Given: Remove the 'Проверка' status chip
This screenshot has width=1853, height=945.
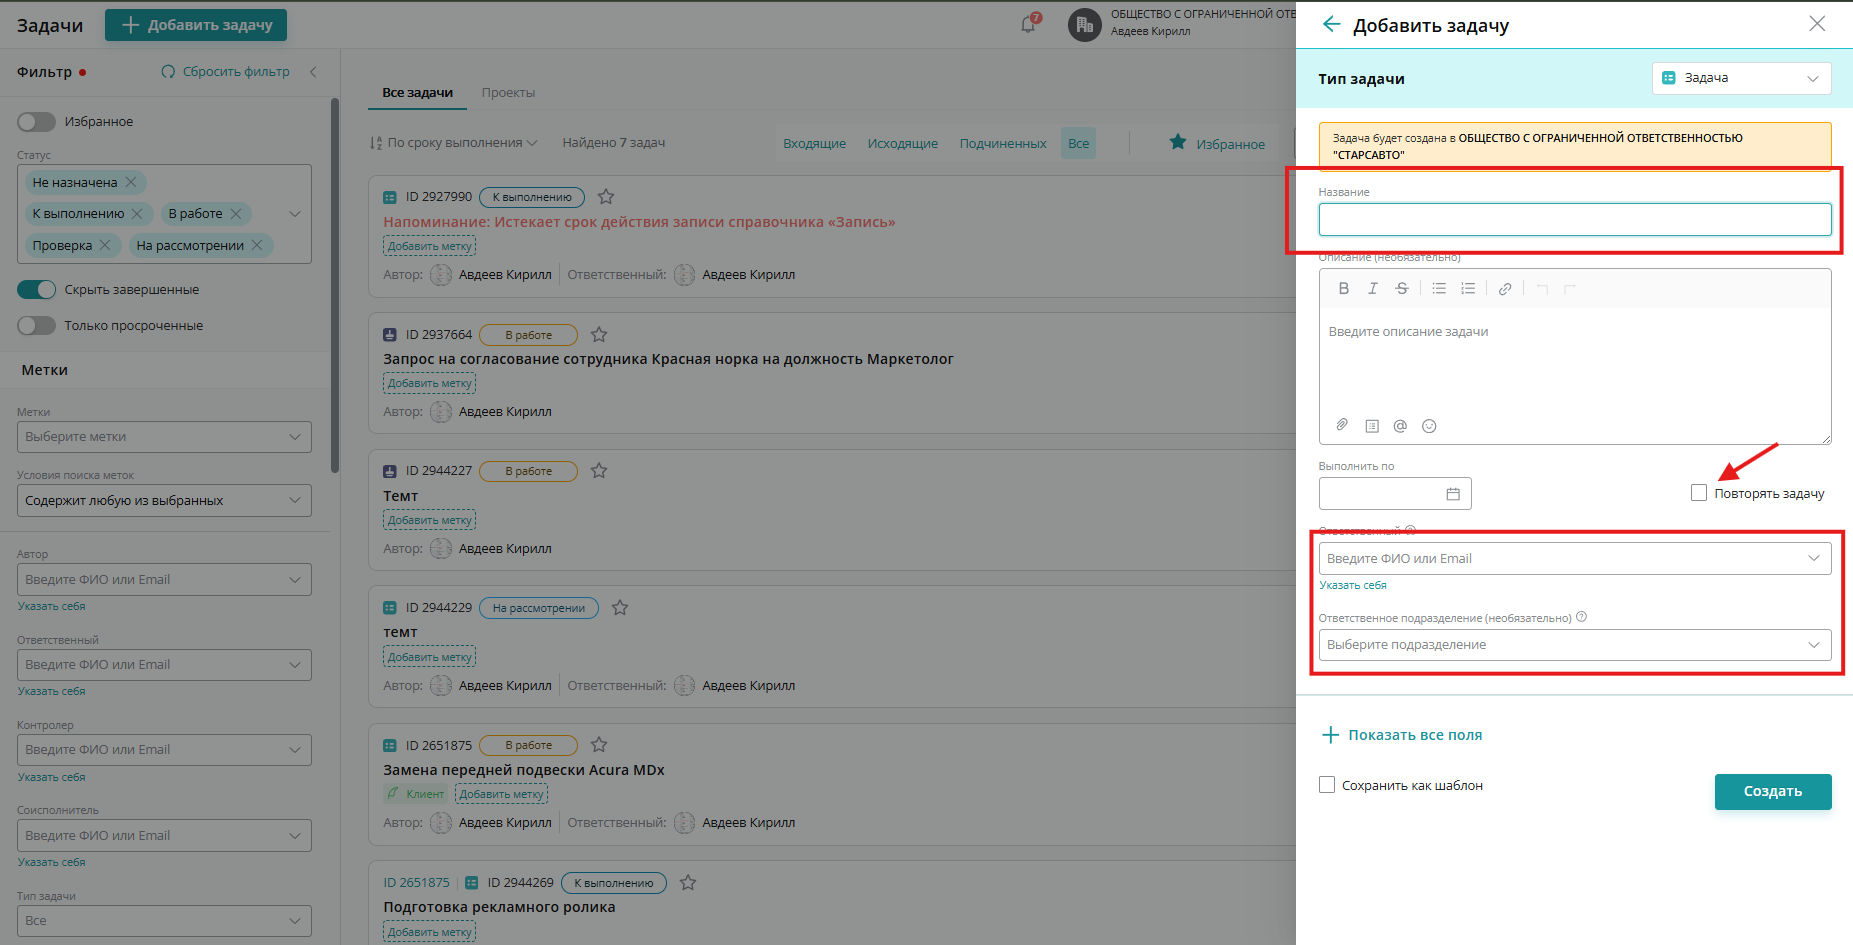Looking at the screenshot, I should coord(105,245).
